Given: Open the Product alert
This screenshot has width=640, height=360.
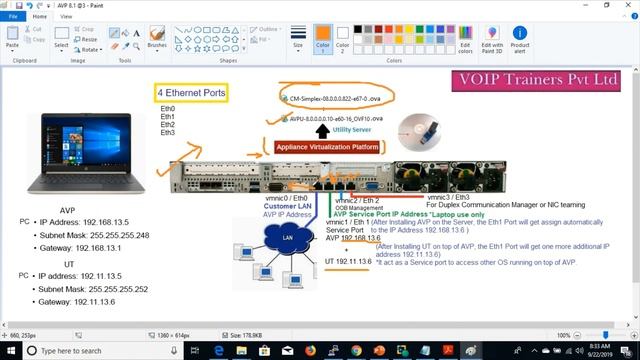Looking at the screenshot, I should pyautogui.click(x=520, y=40).
